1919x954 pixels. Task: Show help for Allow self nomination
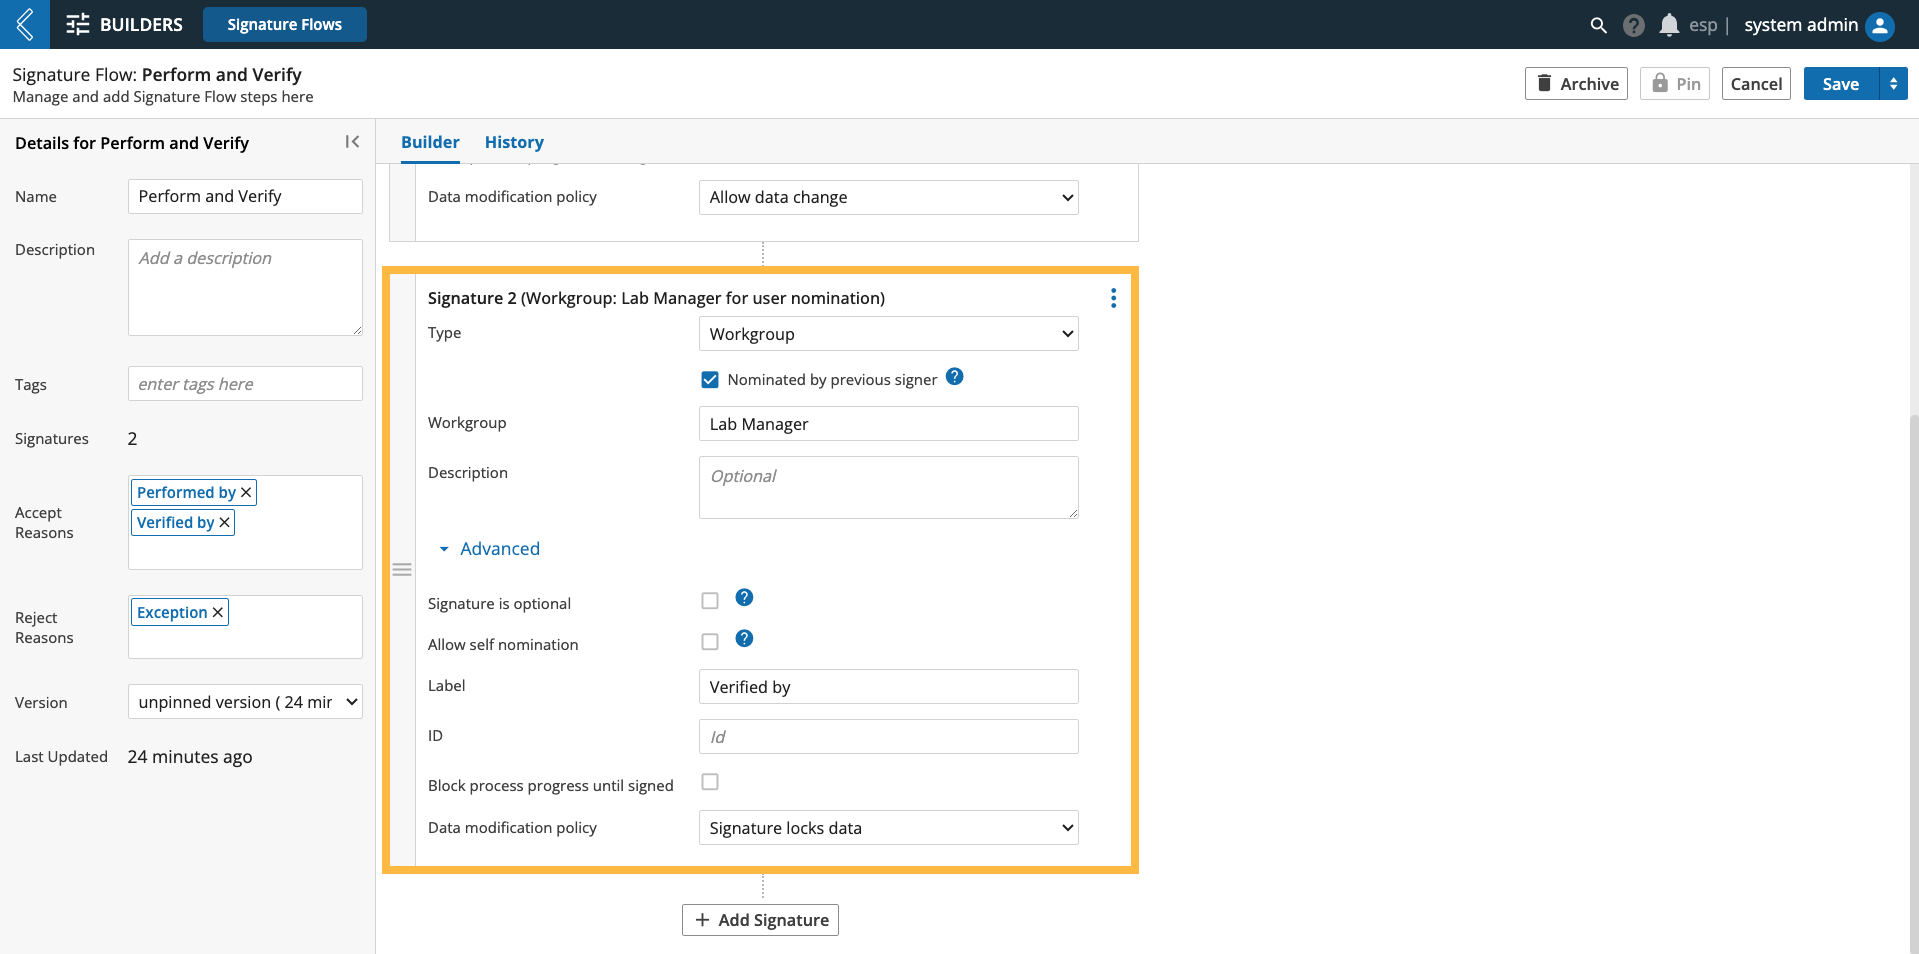[744, 639]
